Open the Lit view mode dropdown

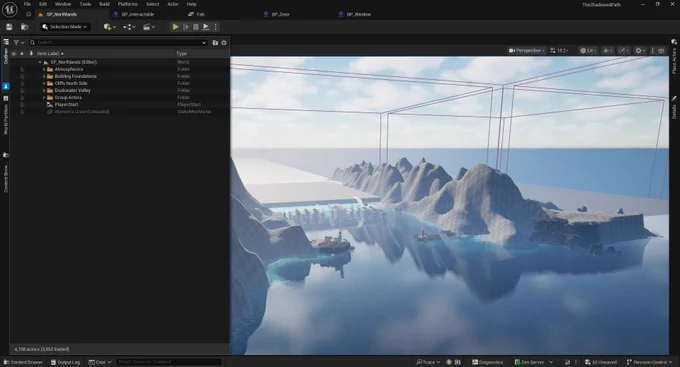coord(588,51)
